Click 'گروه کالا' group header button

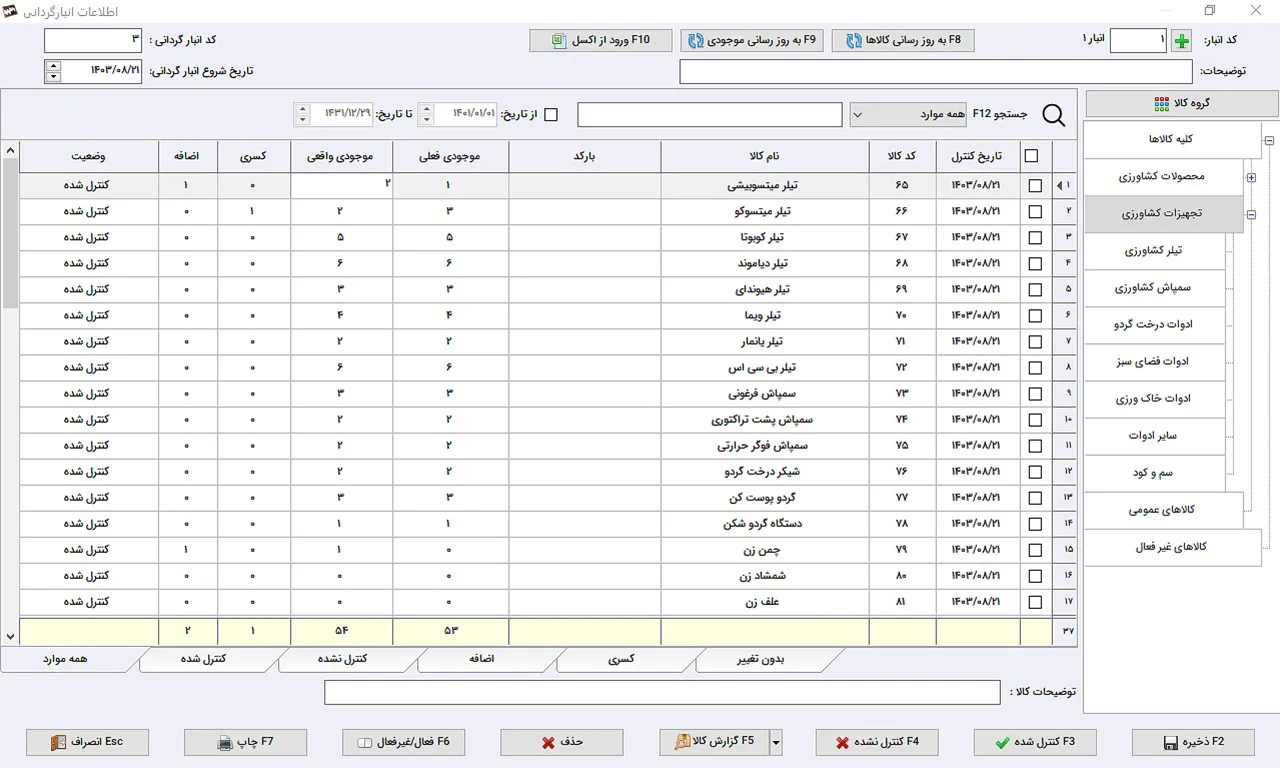point(1182,104)
